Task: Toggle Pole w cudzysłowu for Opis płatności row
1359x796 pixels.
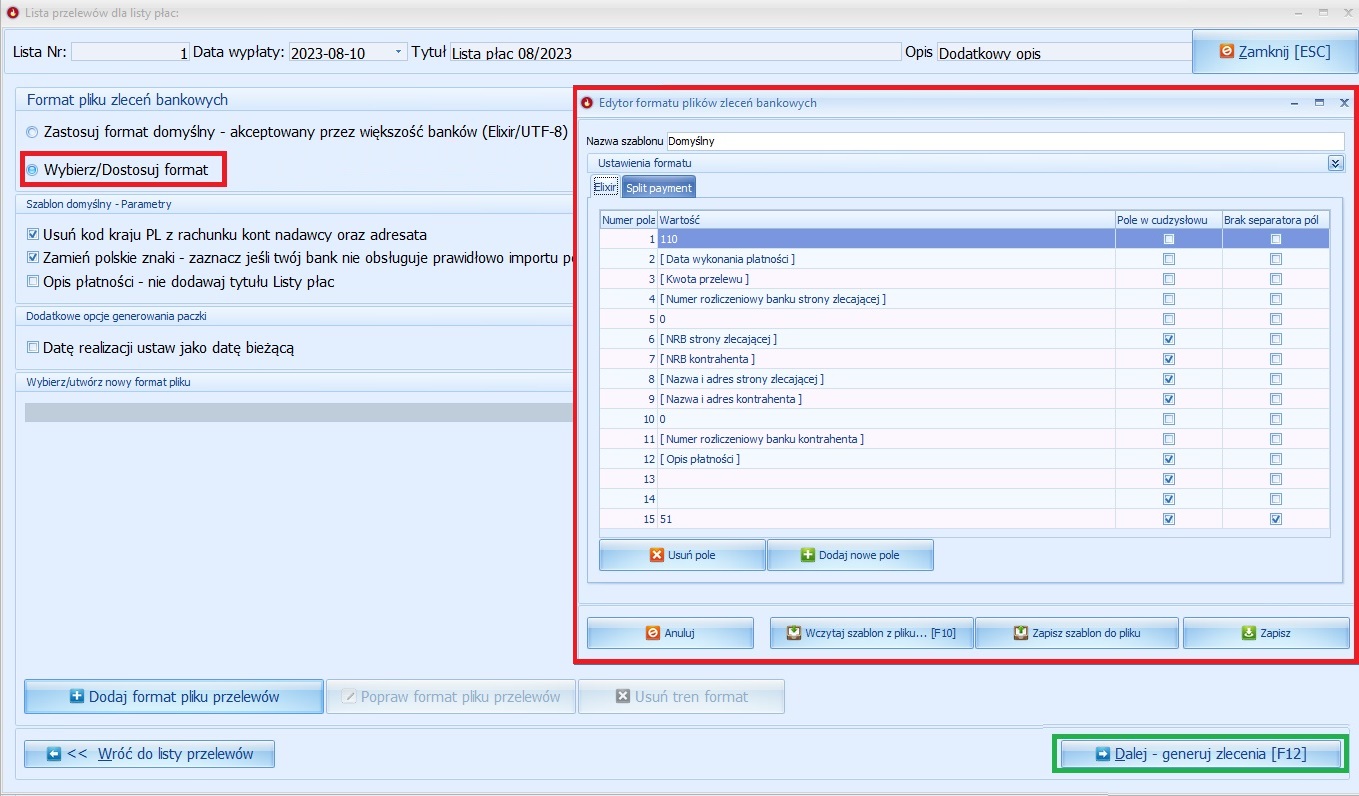Action: [x=1169, y=459]
